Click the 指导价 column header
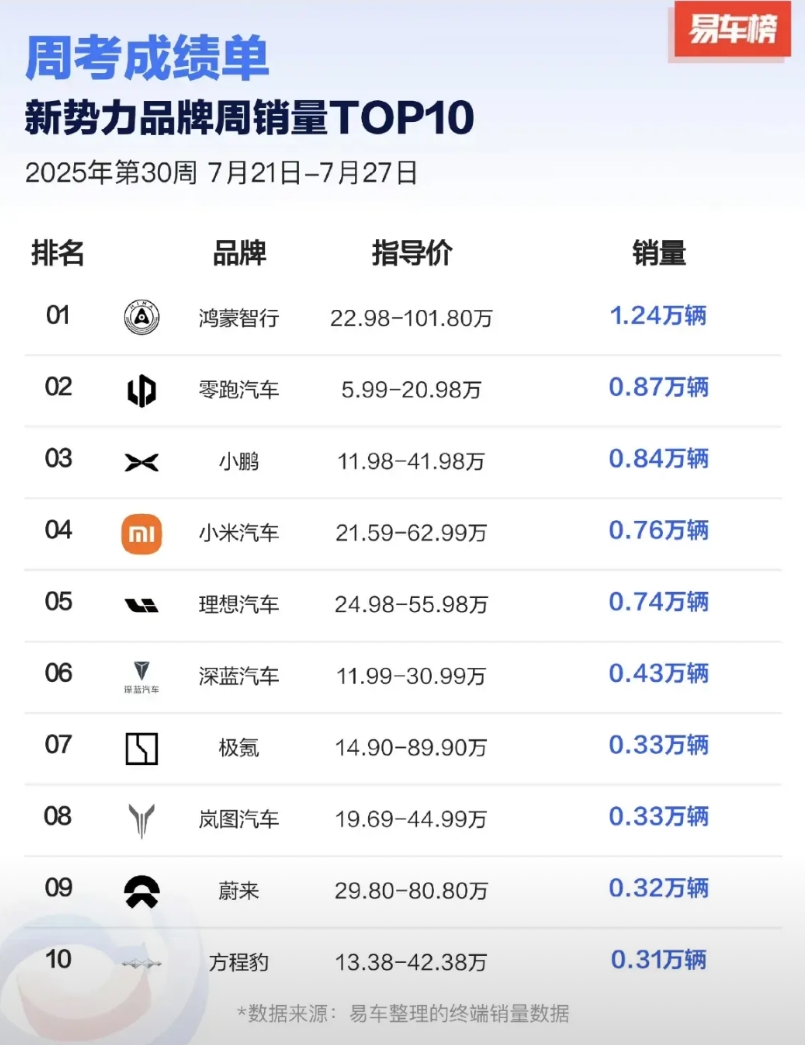This screenshot has width=805, height=1045. coord(412,253)
